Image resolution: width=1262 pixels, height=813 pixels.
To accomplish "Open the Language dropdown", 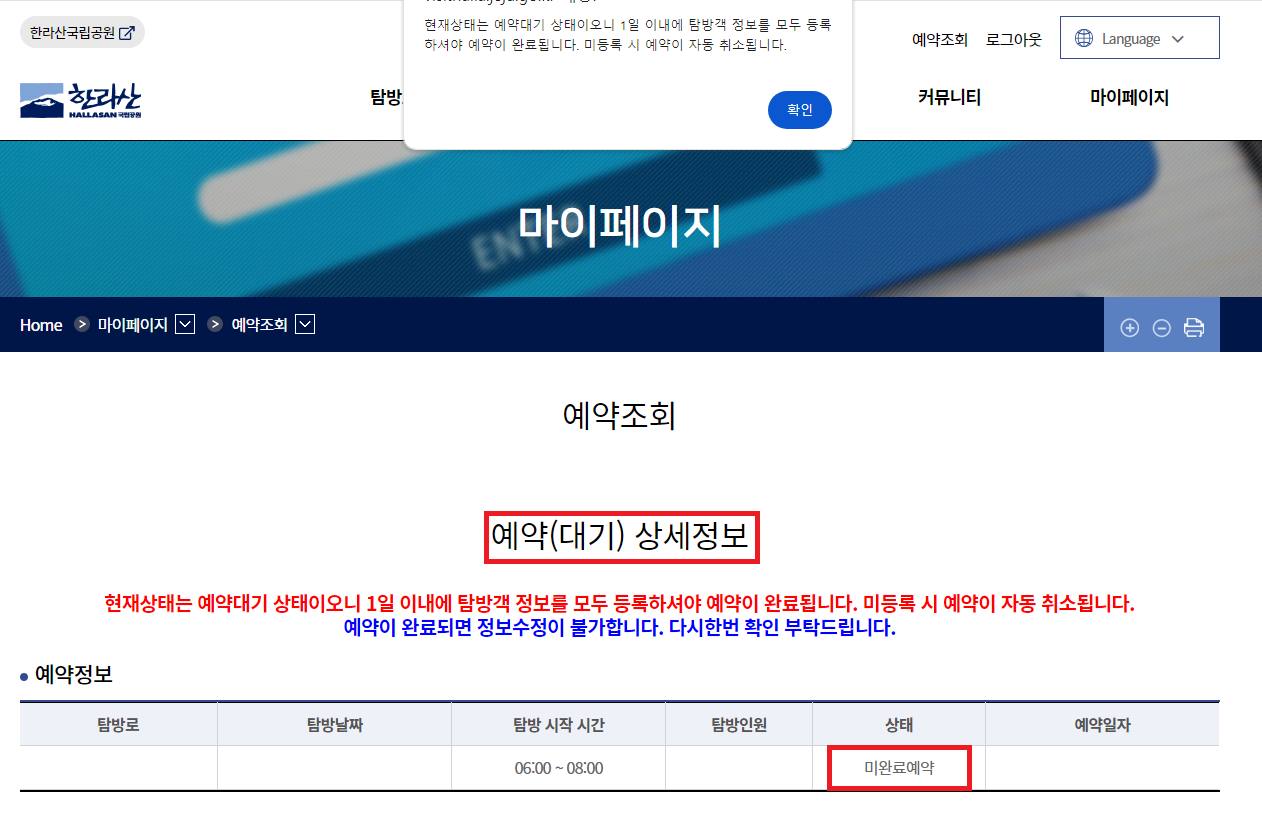I will 1140,38.
